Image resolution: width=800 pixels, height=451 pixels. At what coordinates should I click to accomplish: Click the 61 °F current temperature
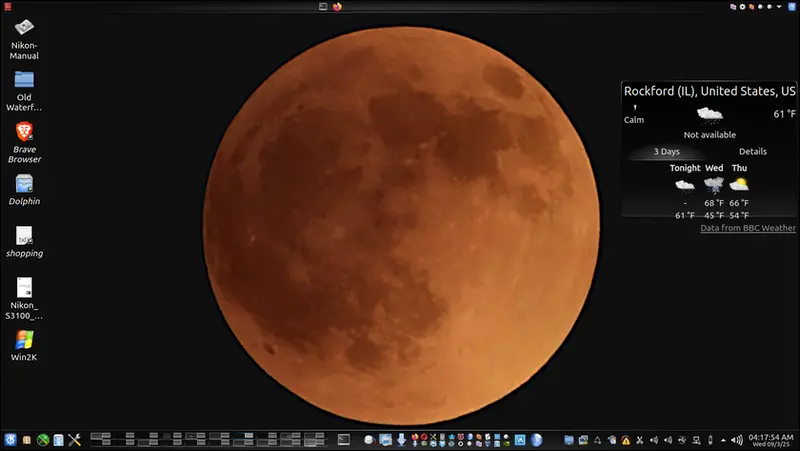tap(784, 114)
